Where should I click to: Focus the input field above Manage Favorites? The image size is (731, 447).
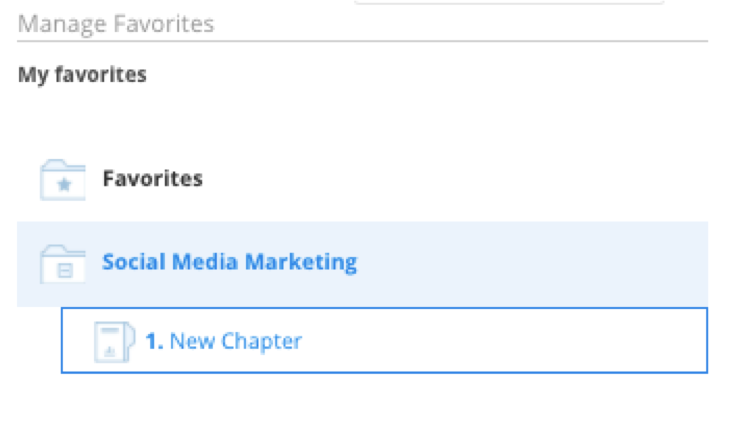tap(509, 2)
